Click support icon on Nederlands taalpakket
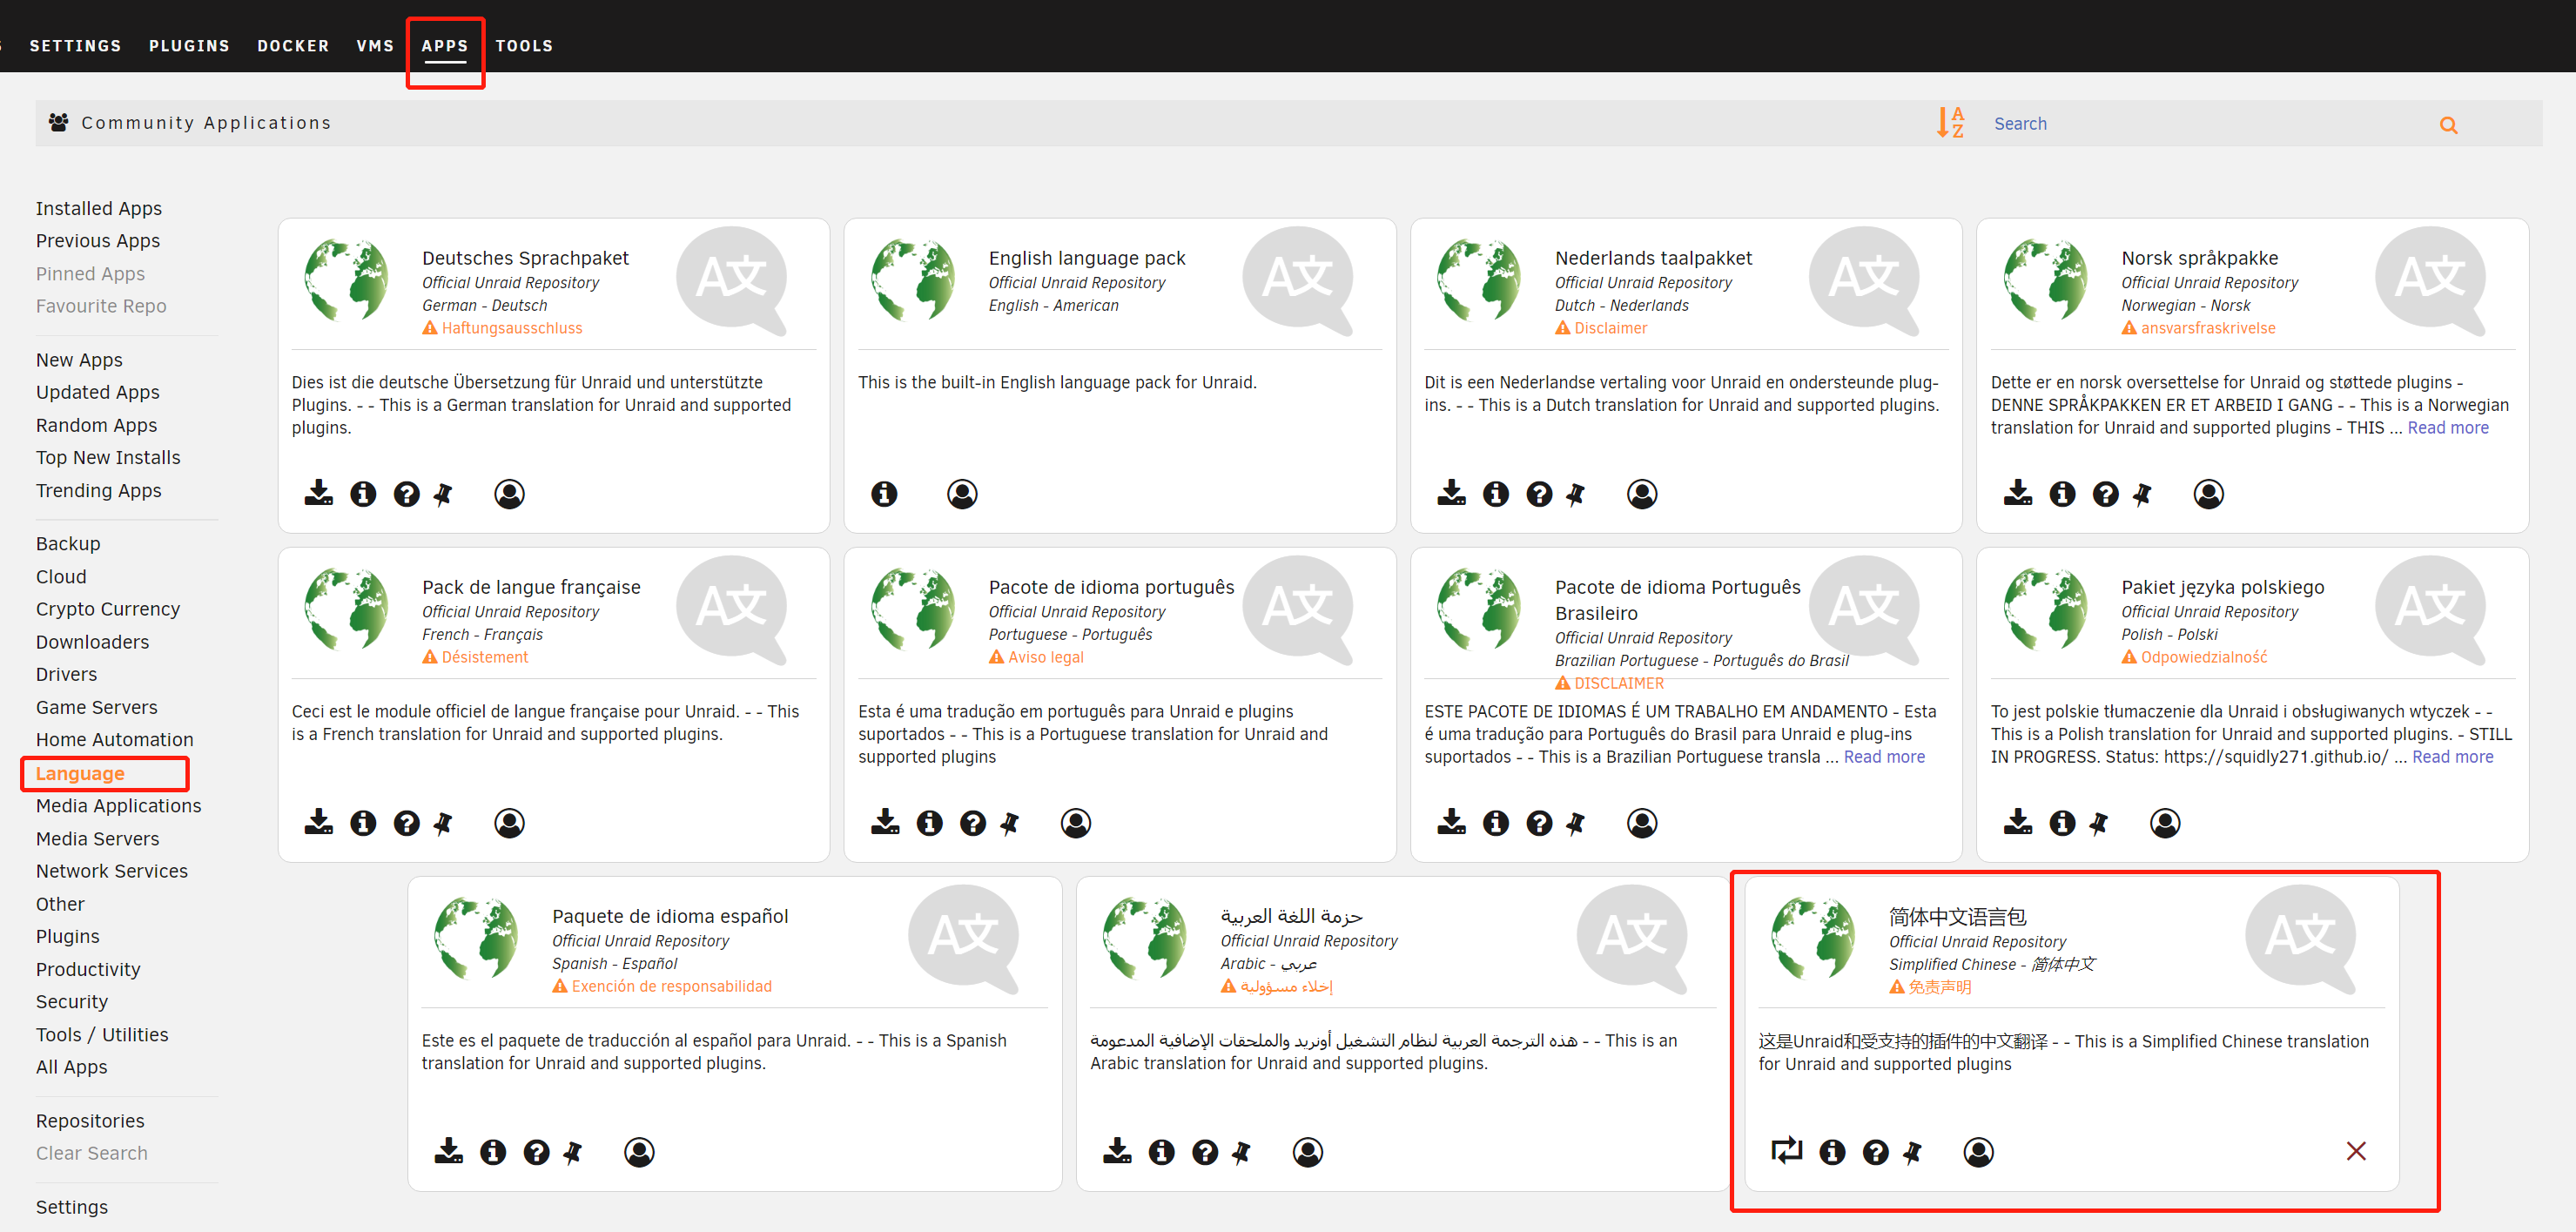2576x1232 pixels. pos(1539,493)
